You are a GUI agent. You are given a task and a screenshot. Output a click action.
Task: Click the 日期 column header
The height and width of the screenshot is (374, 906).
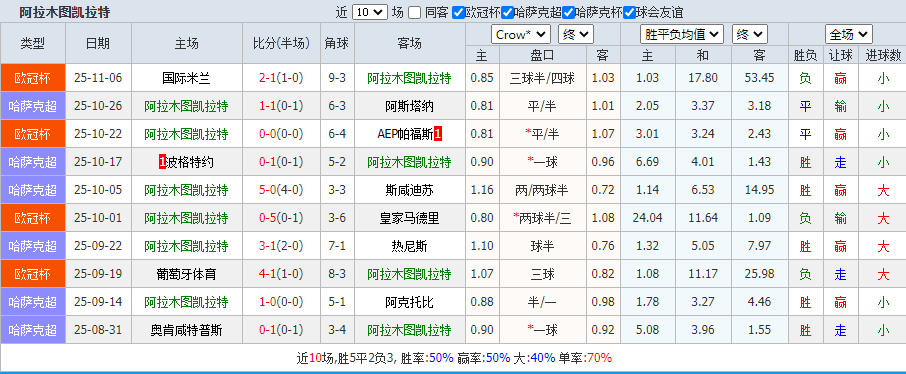pos(98,43)
